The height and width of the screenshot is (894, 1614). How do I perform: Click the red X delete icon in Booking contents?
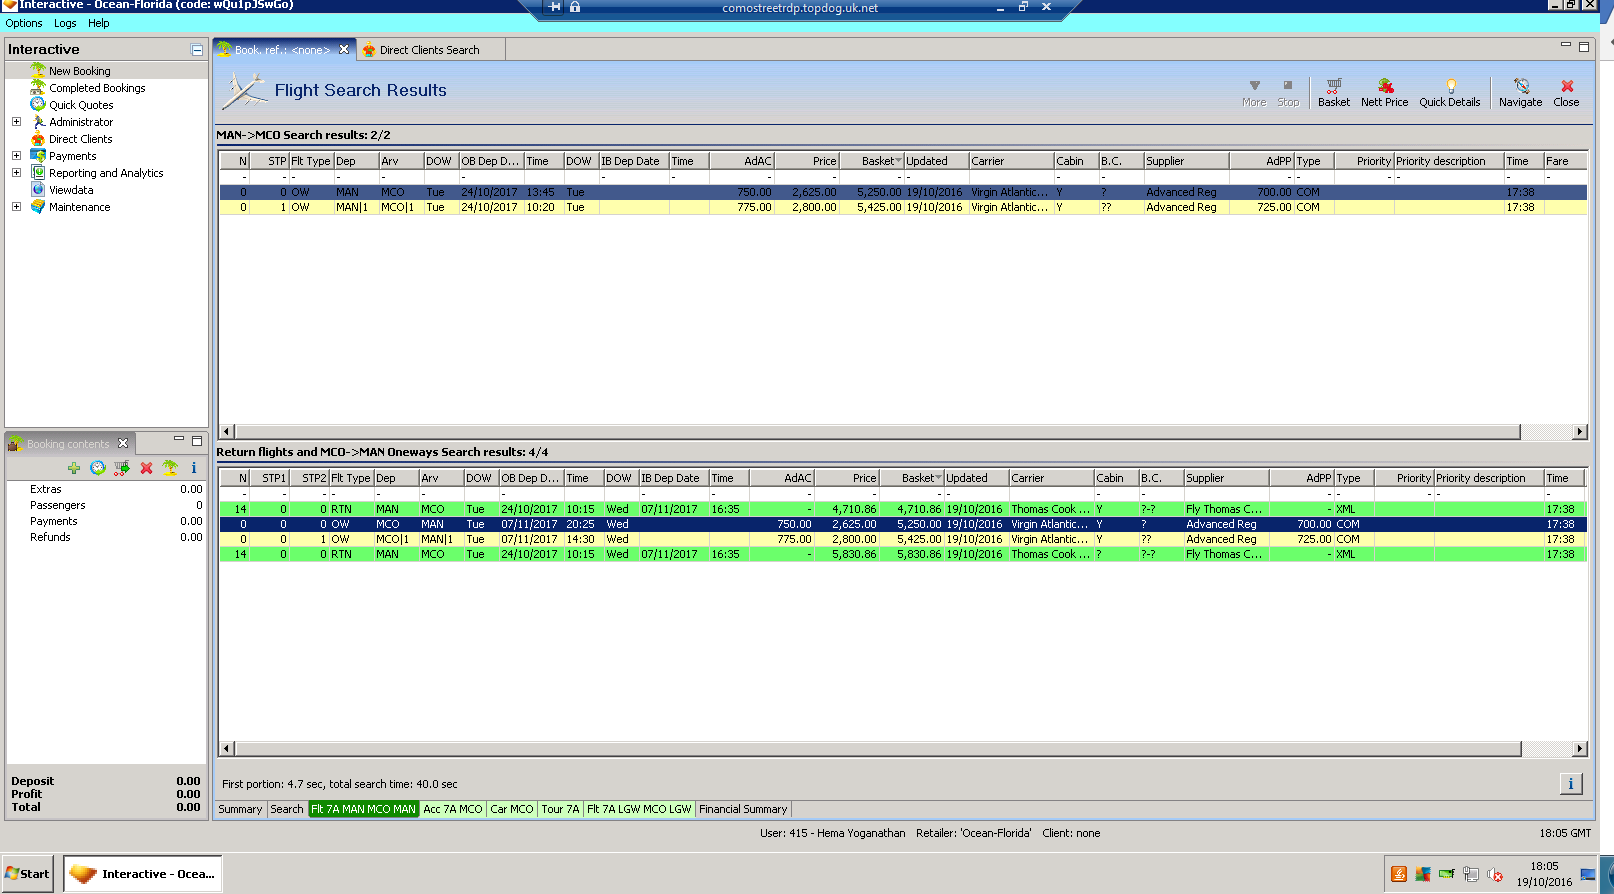[146, 468]
